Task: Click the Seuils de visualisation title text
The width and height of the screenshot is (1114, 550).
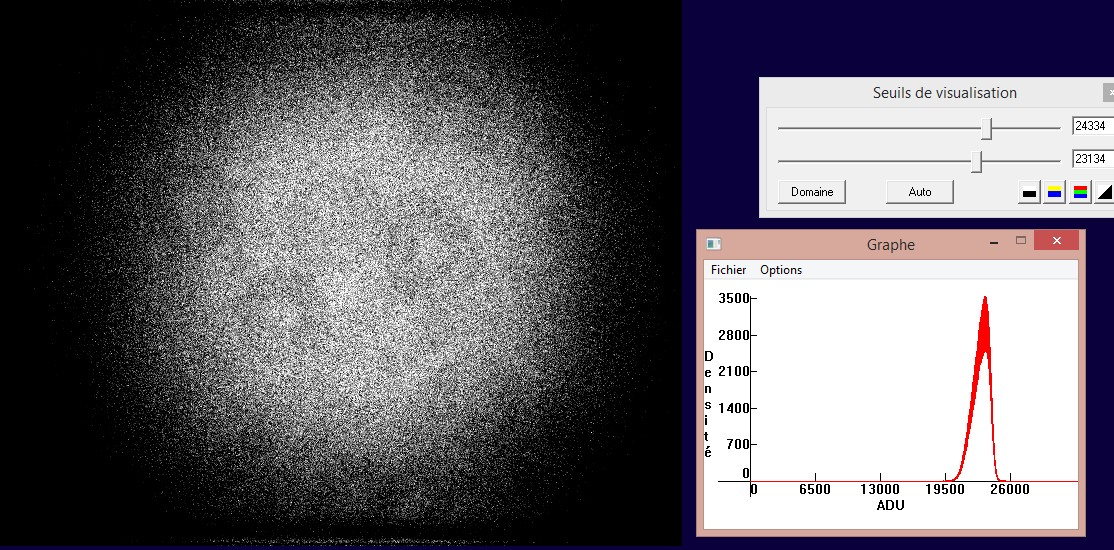Action: point(944,92)
